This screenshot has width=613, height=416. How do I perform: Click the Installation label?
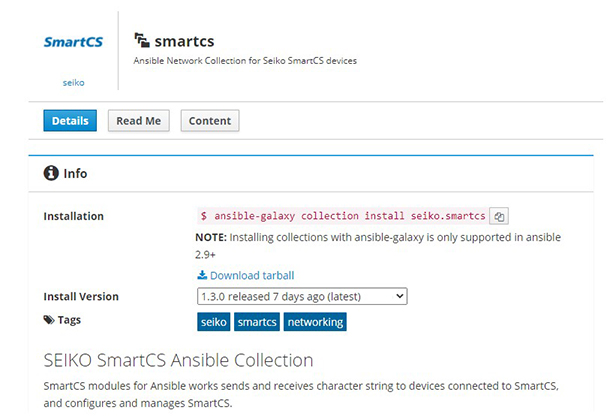[x=73, y=216]
